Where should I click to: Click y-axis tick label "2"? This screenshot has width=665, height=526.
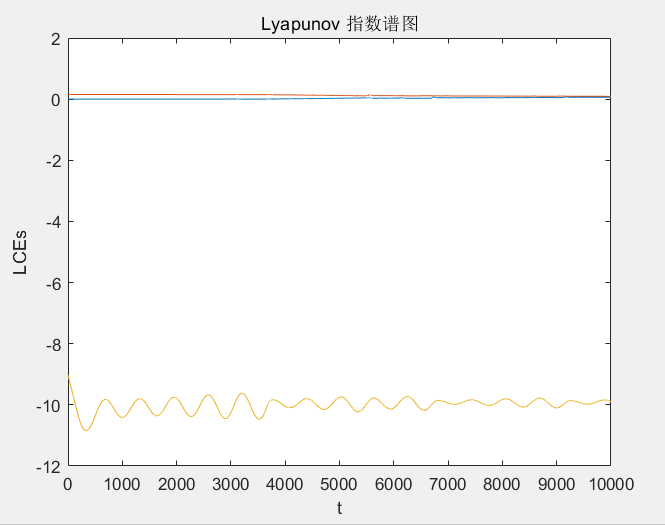click(56, 39)
